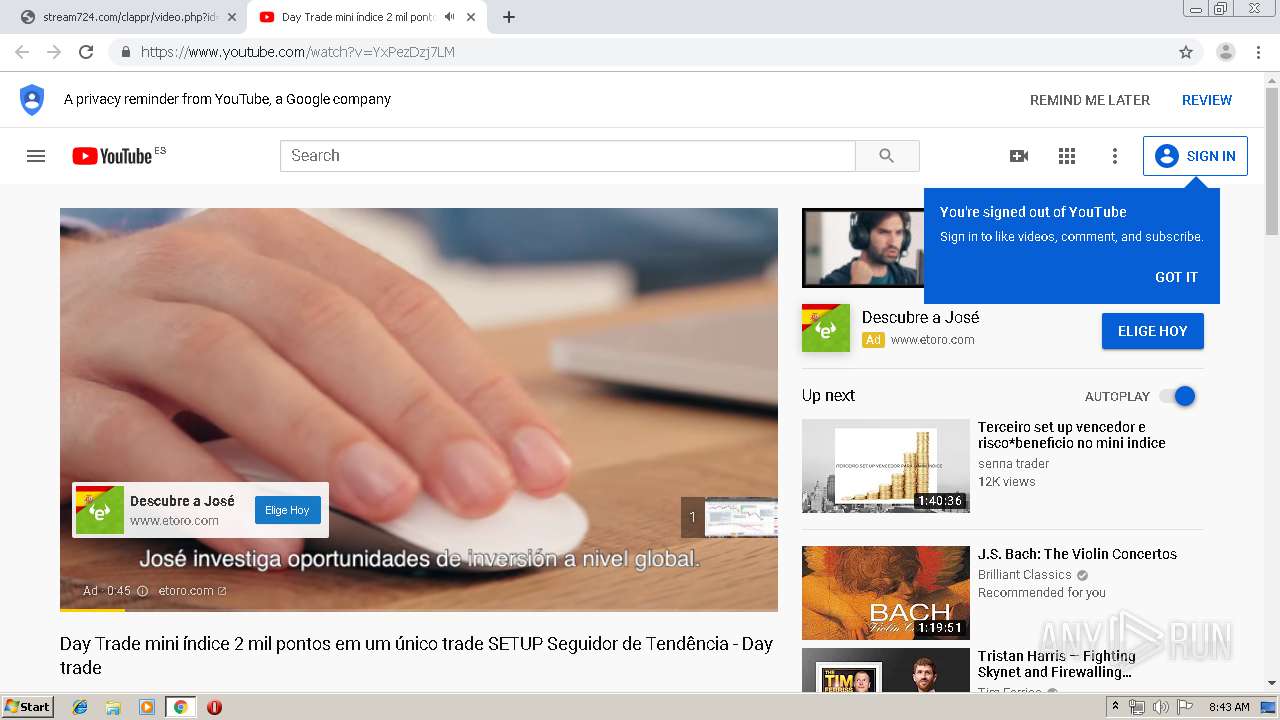Open the YouTube apps grid icon
Viewport: 1280px width, 720px height.
[x=1067, y=156]
